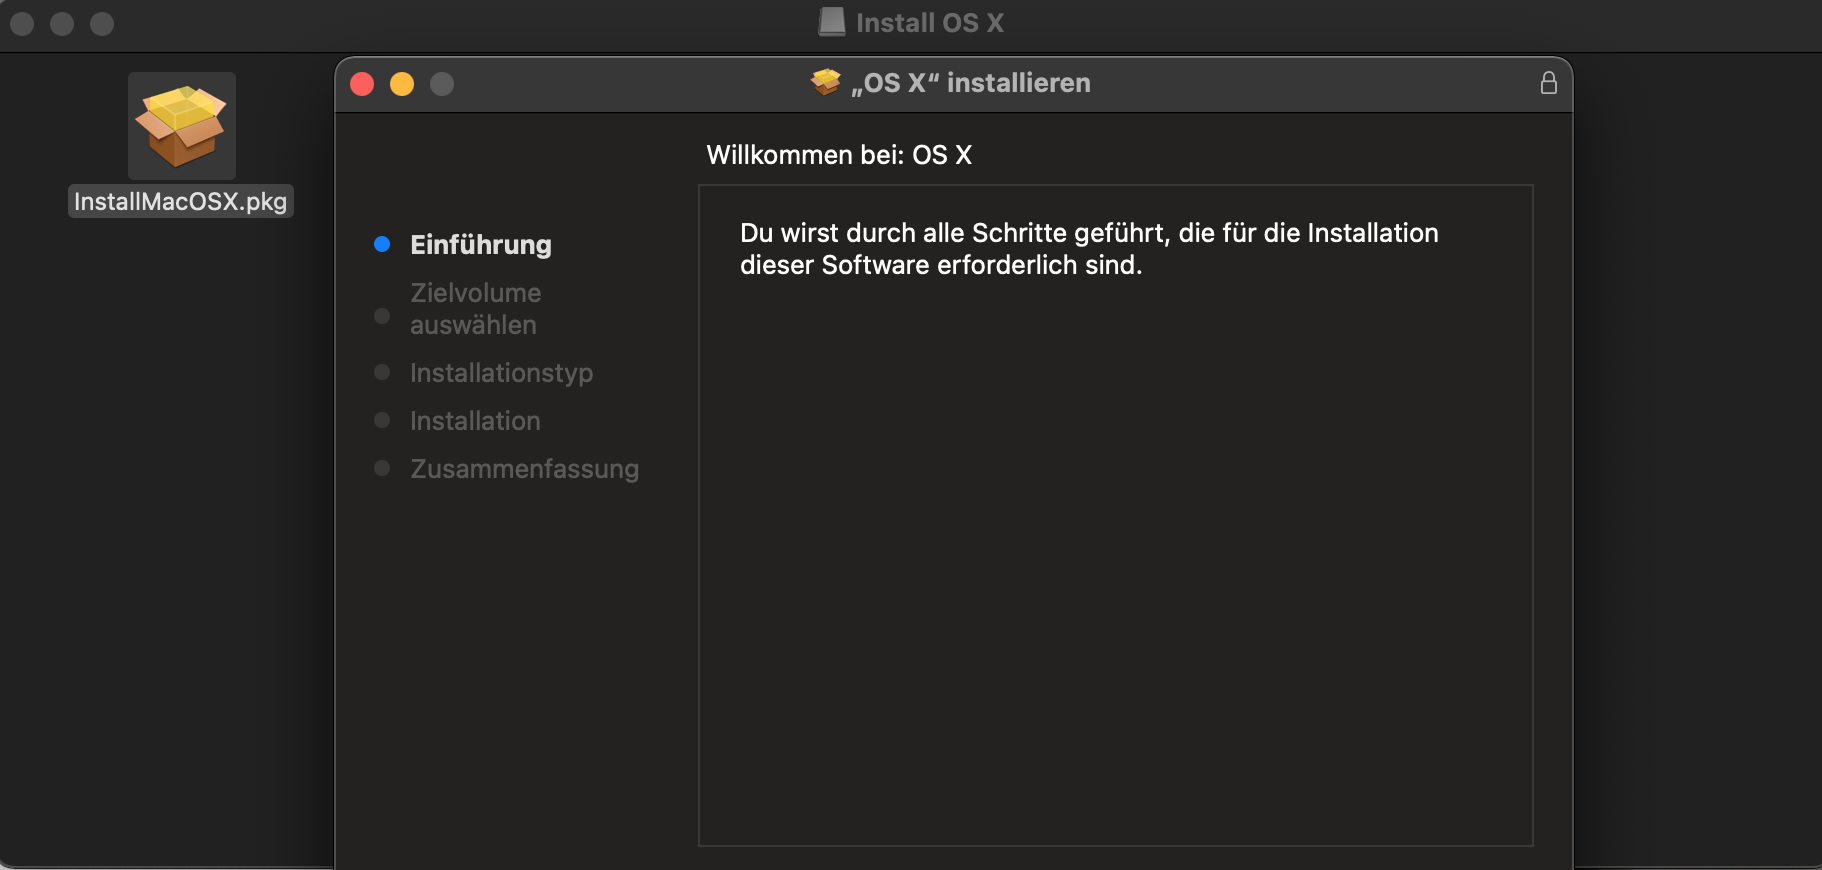This screenshot has width=1822, height=870.
Task: Click the bullet beside Installationstyp
Action: pos(382,372)
